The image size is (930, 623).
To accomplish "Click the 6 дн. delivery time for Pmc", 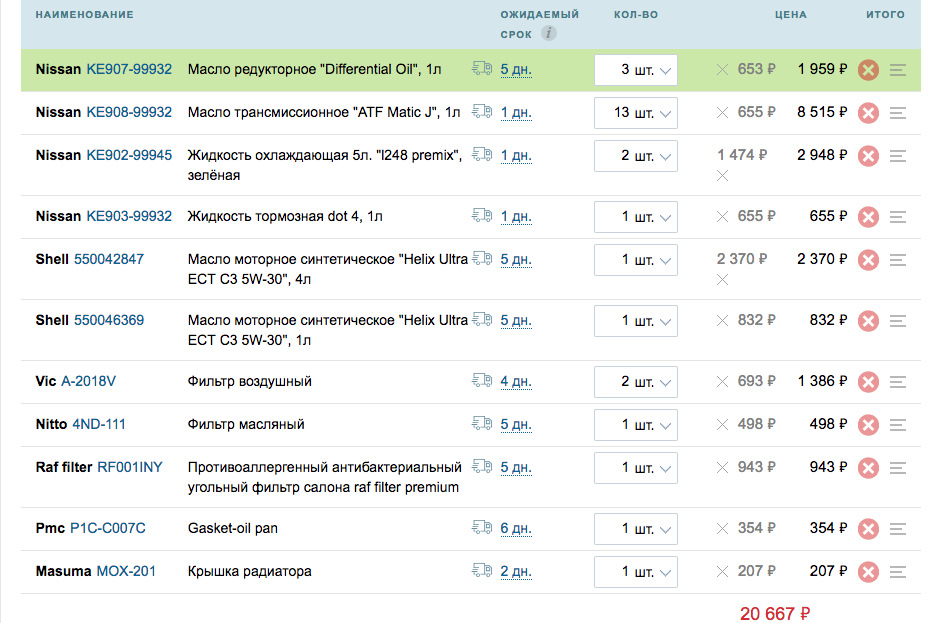I will 516,529.
